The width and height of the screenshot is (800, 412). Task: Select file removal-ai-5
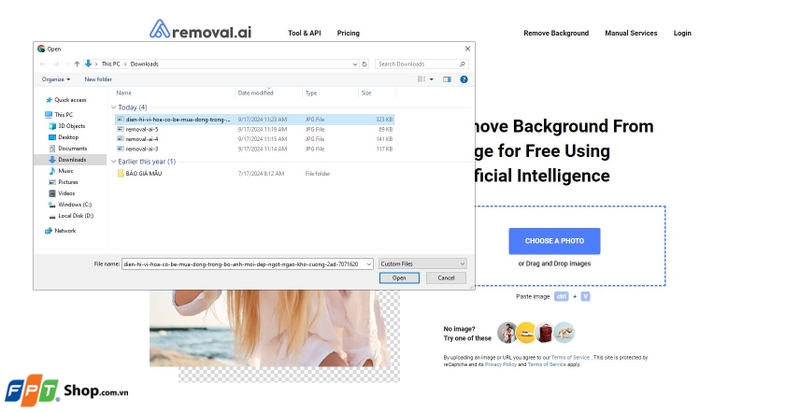click(255, 130)
